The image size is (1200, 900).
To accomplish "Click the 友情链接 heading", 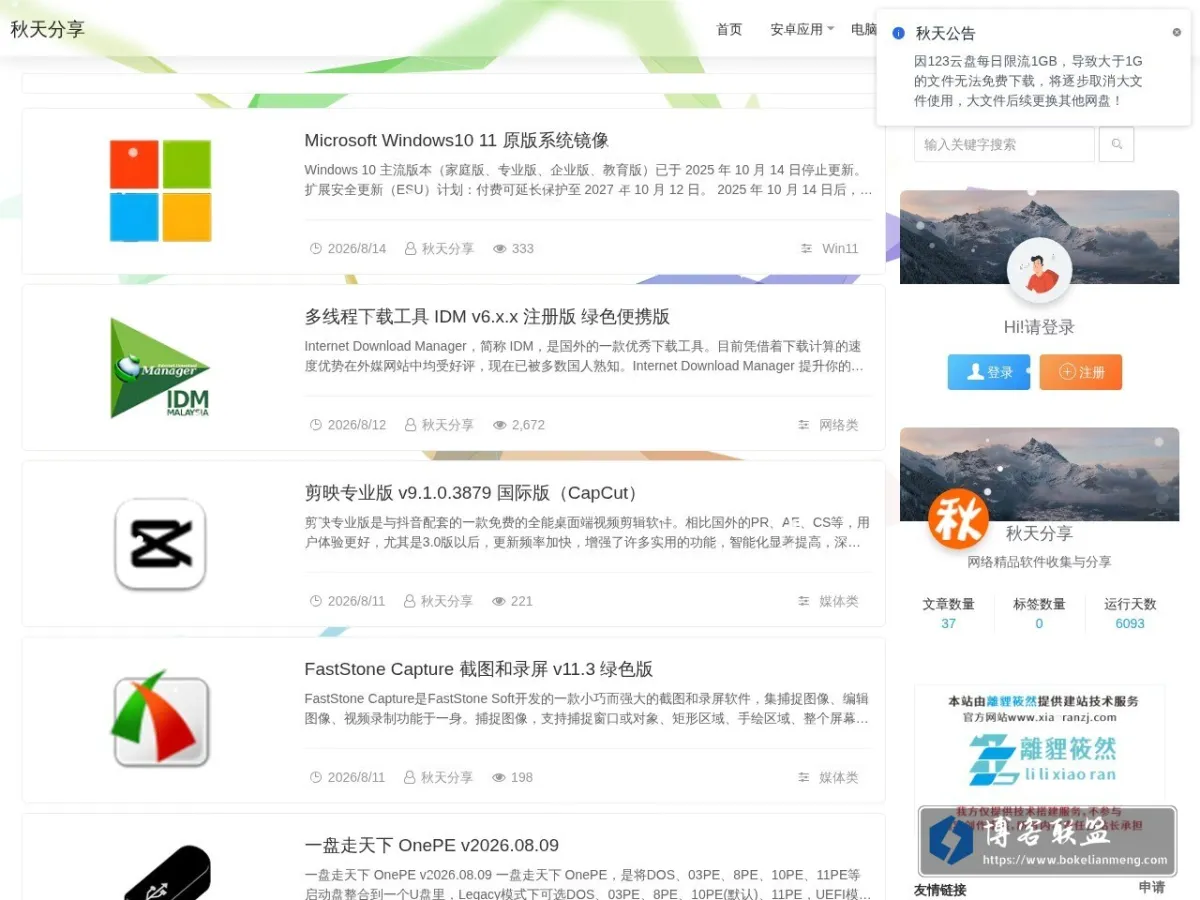I will [940, 889].
